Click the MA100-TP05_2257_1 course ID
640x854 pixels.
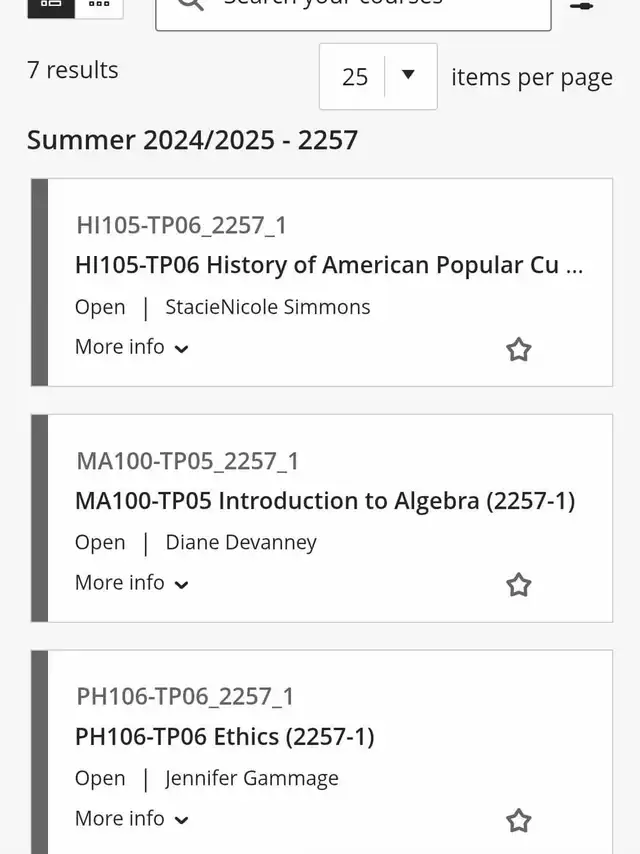pyautogui.click(x=188, y=461)
